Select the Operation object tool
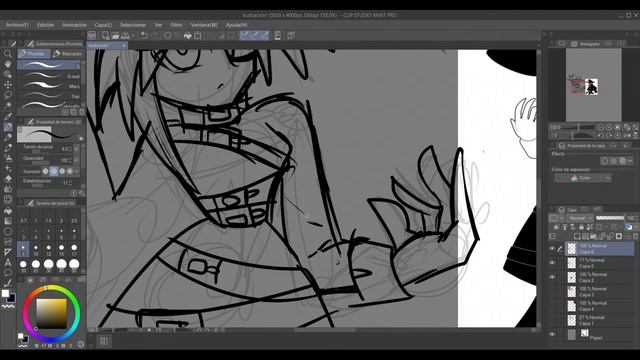The width and height of the screenshot is (640, 360). point(7,74)
